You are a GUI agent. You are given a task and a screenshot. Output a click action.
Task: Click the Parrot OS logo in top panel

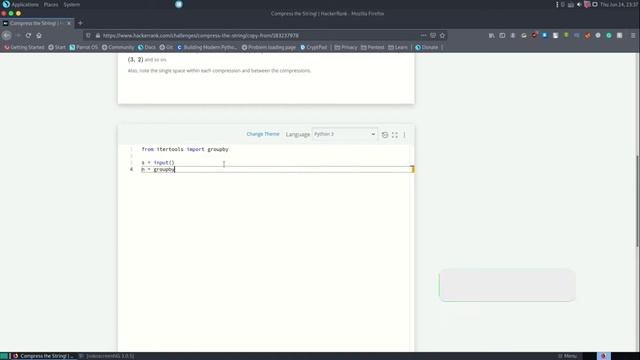click(6, 4)
